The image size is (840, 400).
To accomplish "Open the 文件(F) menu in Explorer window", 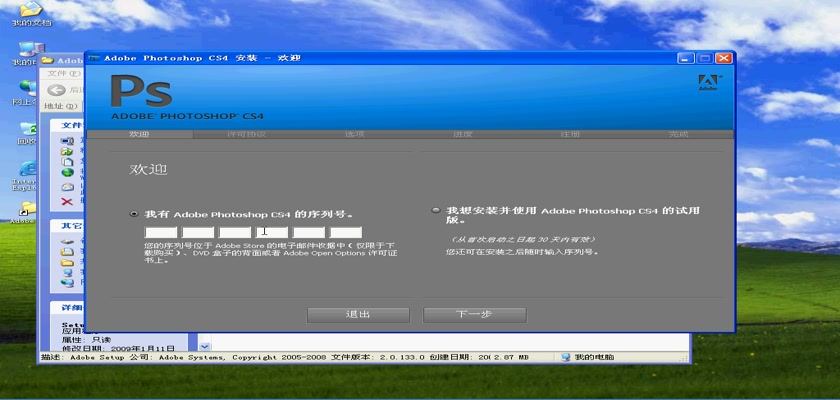I will point(64,73).
